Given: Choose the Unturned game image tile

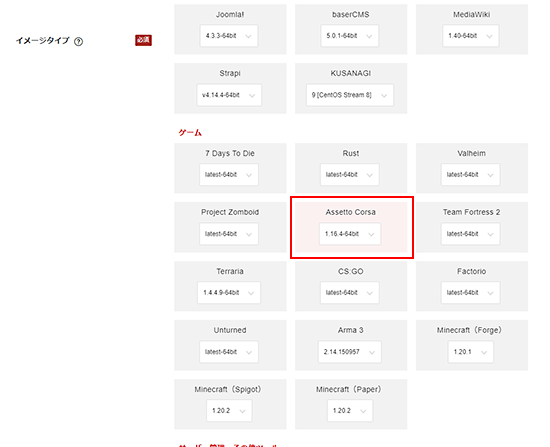Looking at the screenshot, I should pyautogui.click(x=230, y=345).
